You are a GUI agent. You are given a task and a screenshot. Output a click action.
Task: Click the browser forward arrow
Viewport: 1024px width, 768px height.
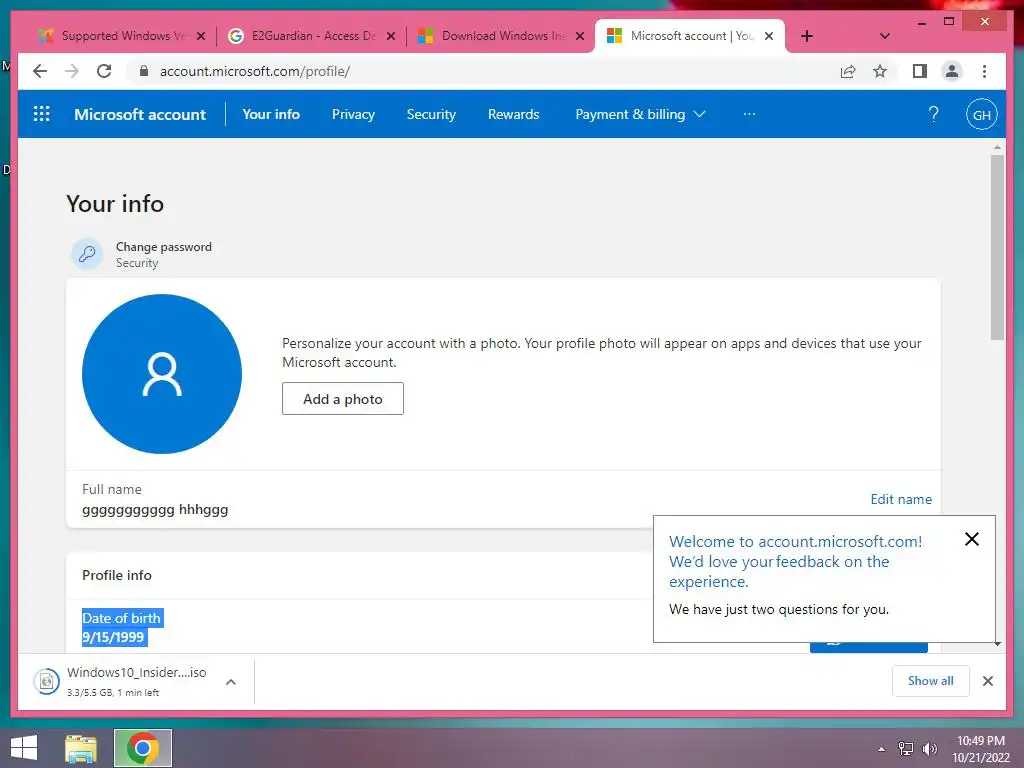coord(72,71)
